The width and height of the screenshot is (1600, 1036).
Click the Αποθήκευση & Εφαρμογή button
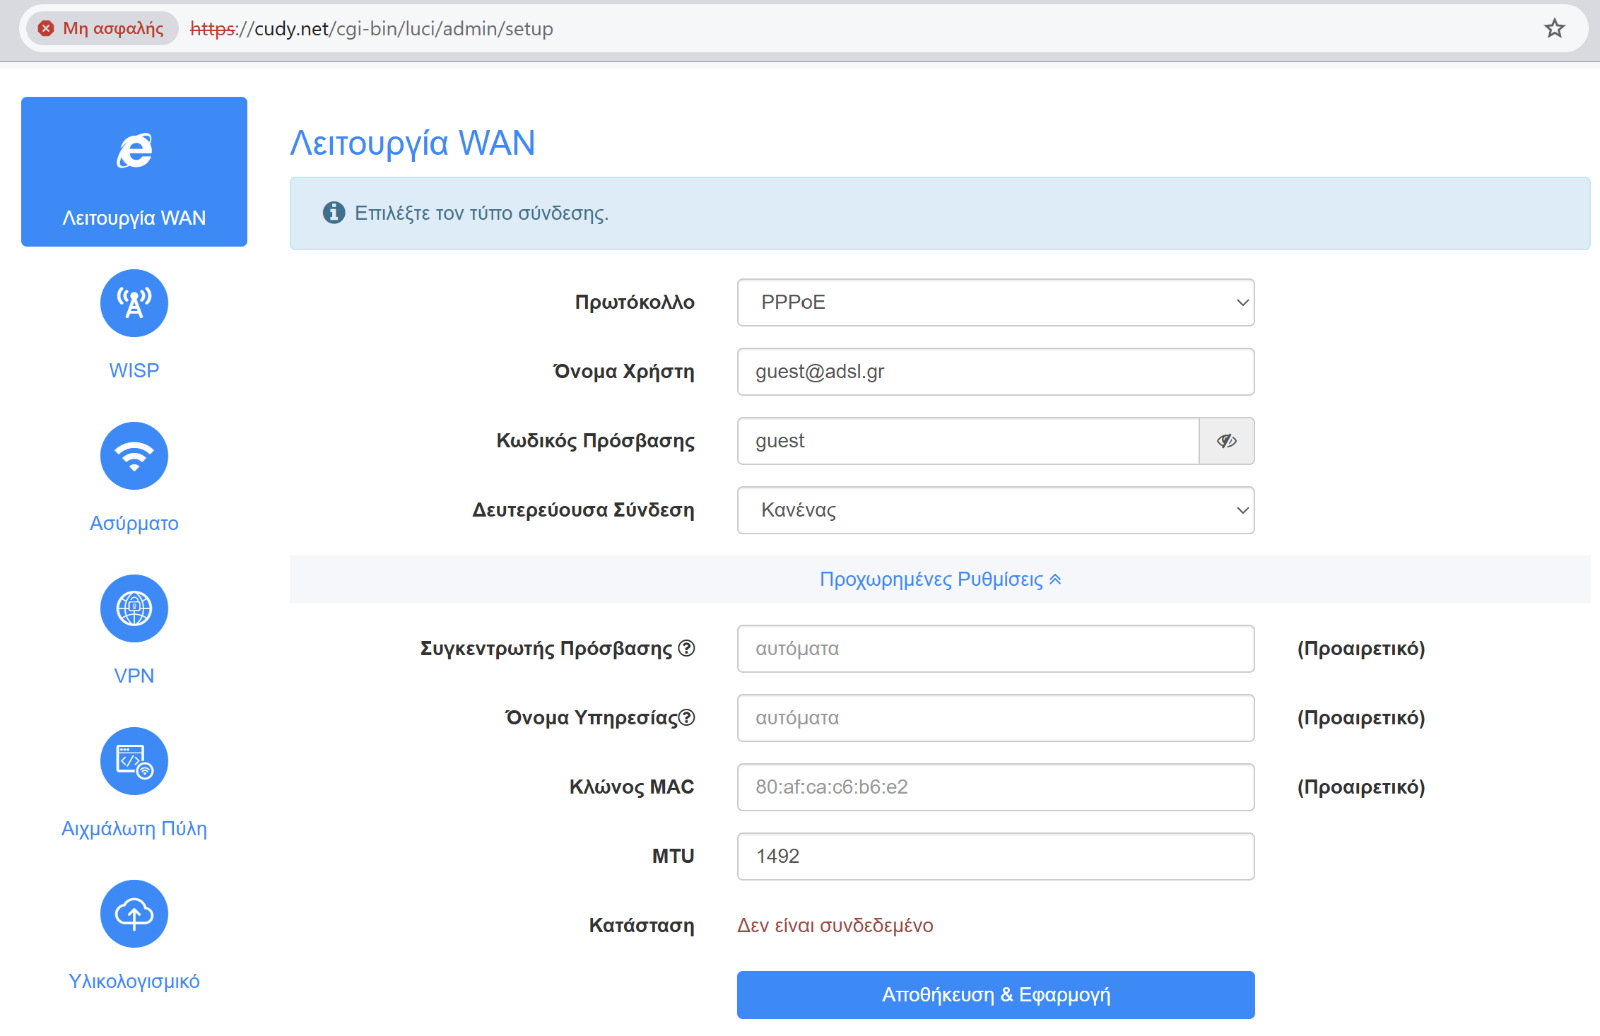coord(995,995)
